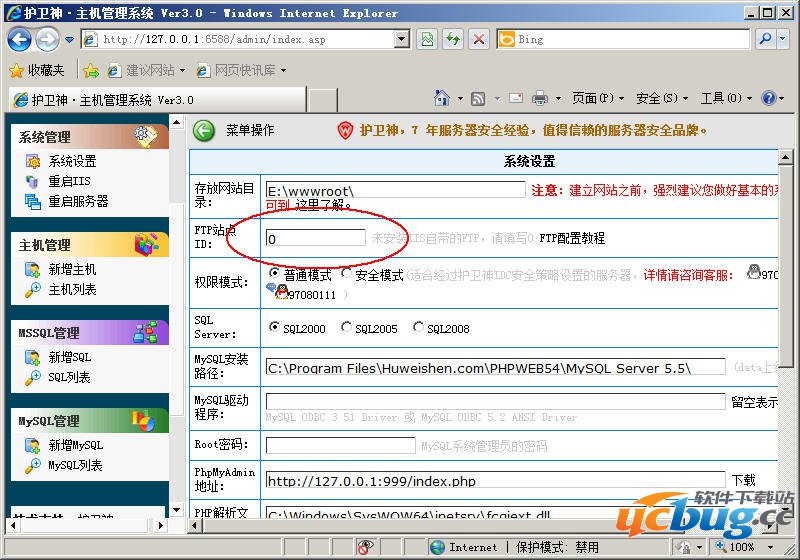The width and height of the screenshot is (800, 560).
Task: Click the FTP站点 ID input field
Action: pyautogui.click(x=315, y=238)
